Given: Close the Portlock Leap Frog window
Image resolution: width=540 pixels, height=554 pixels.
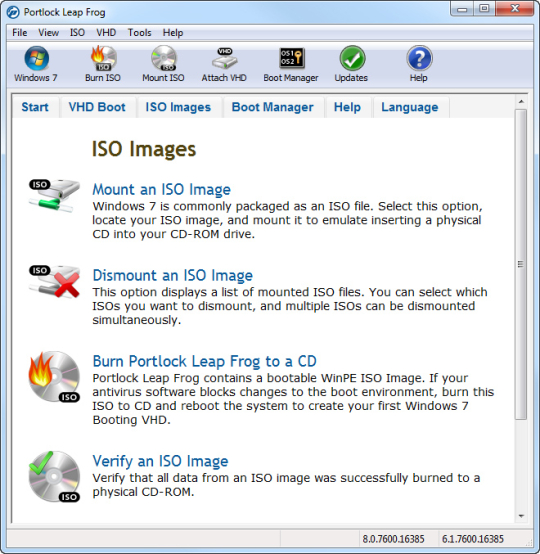Looking at the screenshot, I should [x=515, y=8].
